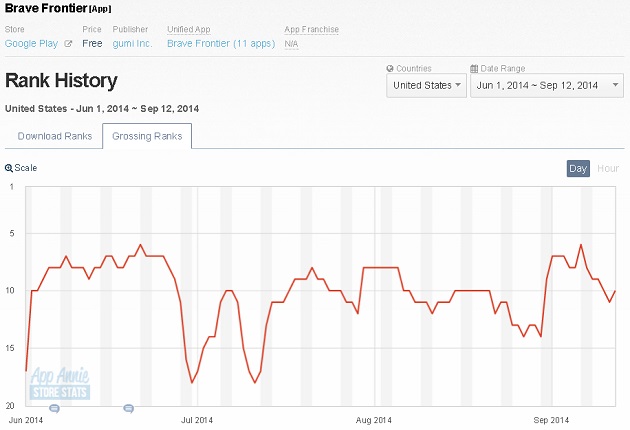This screenshot has height=430, width=630.
Task: Open the United States countries dropdown
Action: tap(426, 85)
